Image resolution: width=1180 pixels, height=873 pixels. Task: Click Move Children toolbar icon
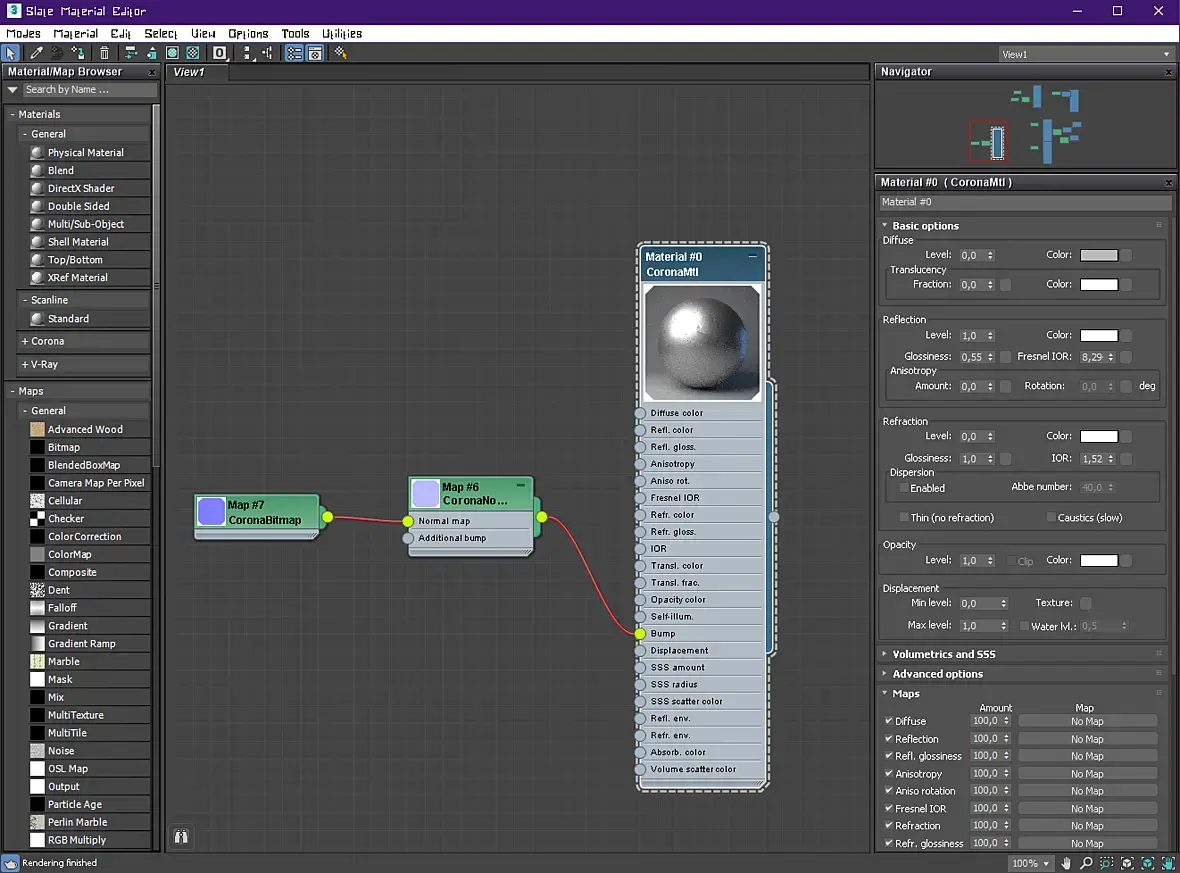click(x=130, y=53)
